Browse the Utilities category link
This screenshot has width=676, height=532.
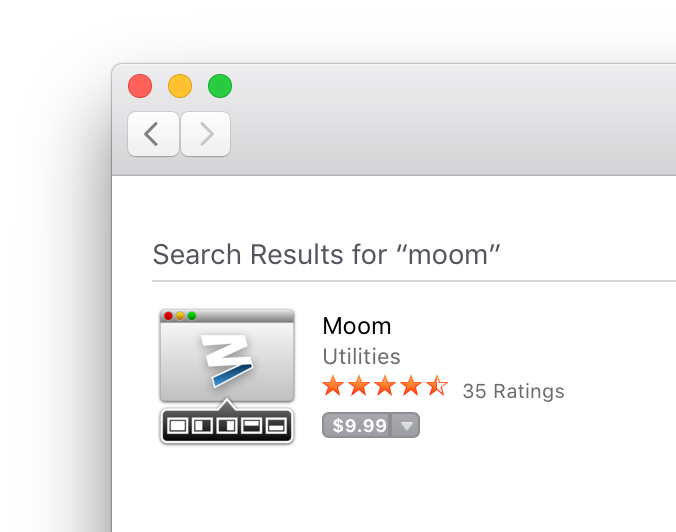tap(361, 356)
